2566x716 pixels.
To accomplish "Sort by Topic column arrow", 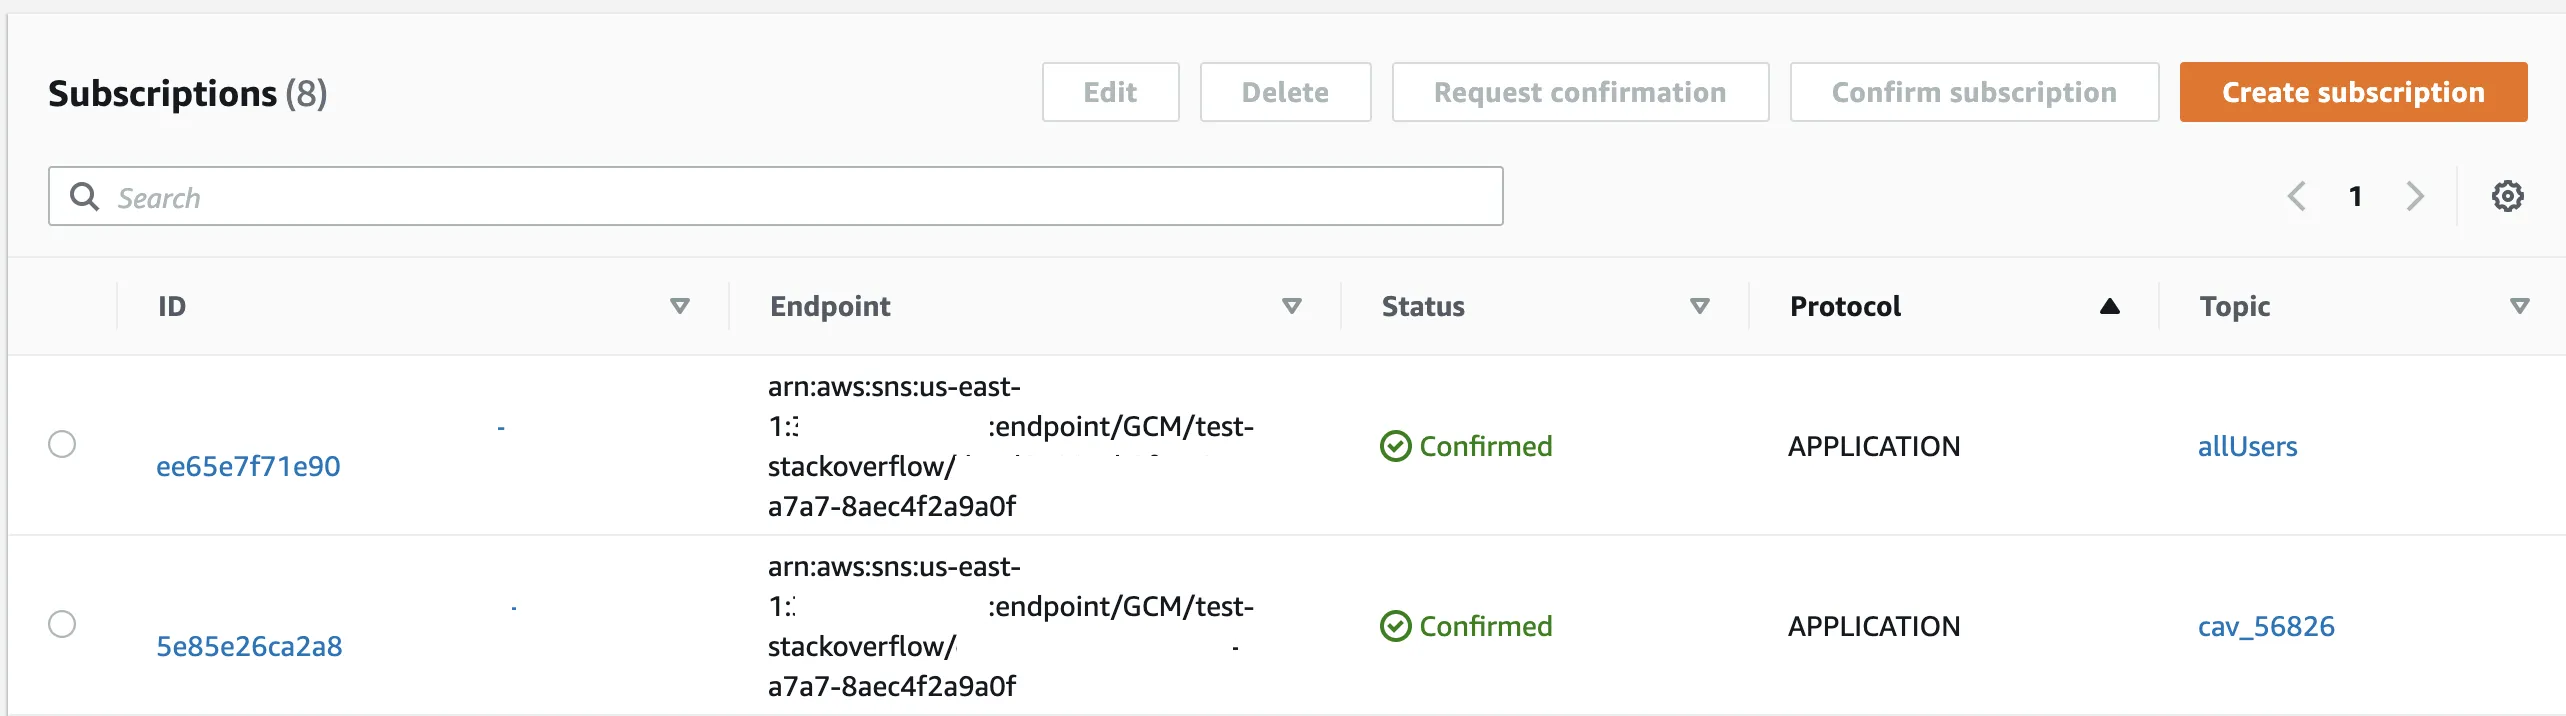I will coord(2520,306).
